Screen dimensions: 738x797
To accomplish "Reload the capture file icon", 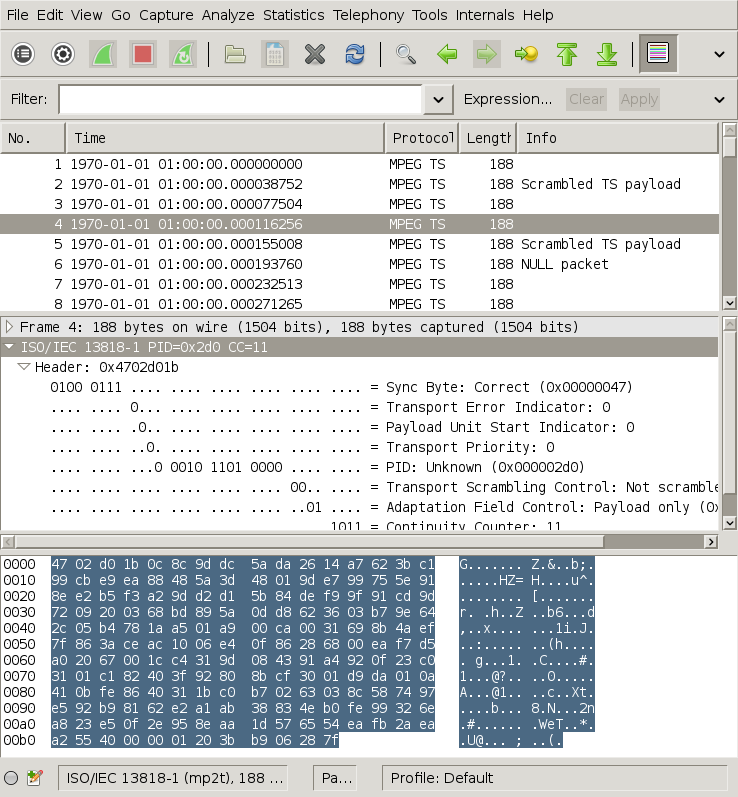I will pos(354,54).
